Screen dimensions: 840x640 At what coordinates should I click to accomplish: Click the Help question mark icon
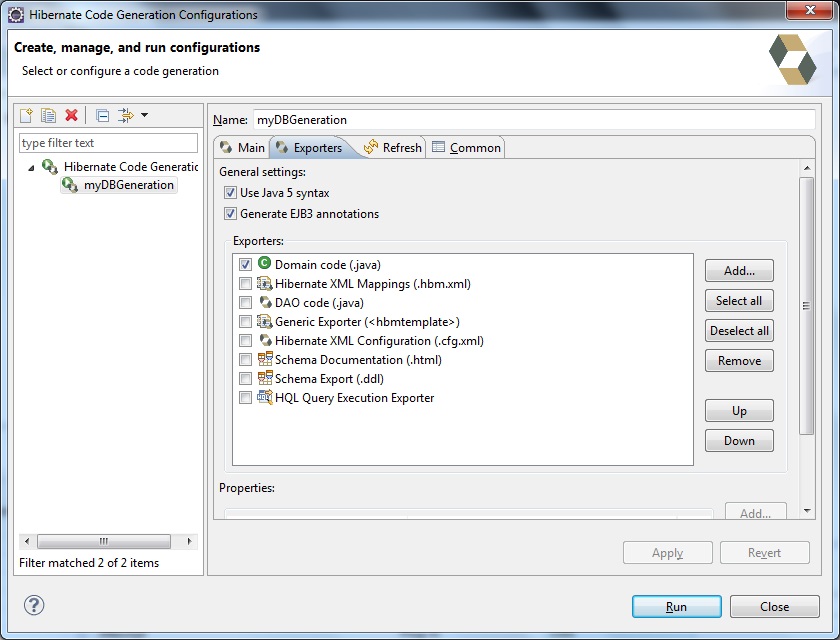point(34,606)
